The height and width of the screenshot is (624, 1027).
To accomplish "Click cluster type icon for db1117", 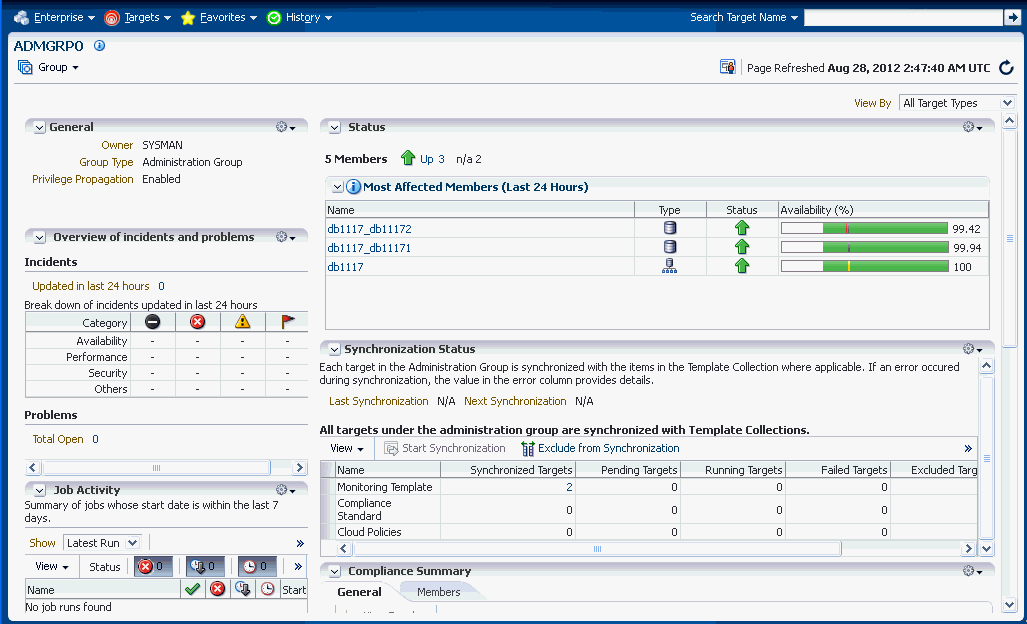I will click(x=669, y=266).
